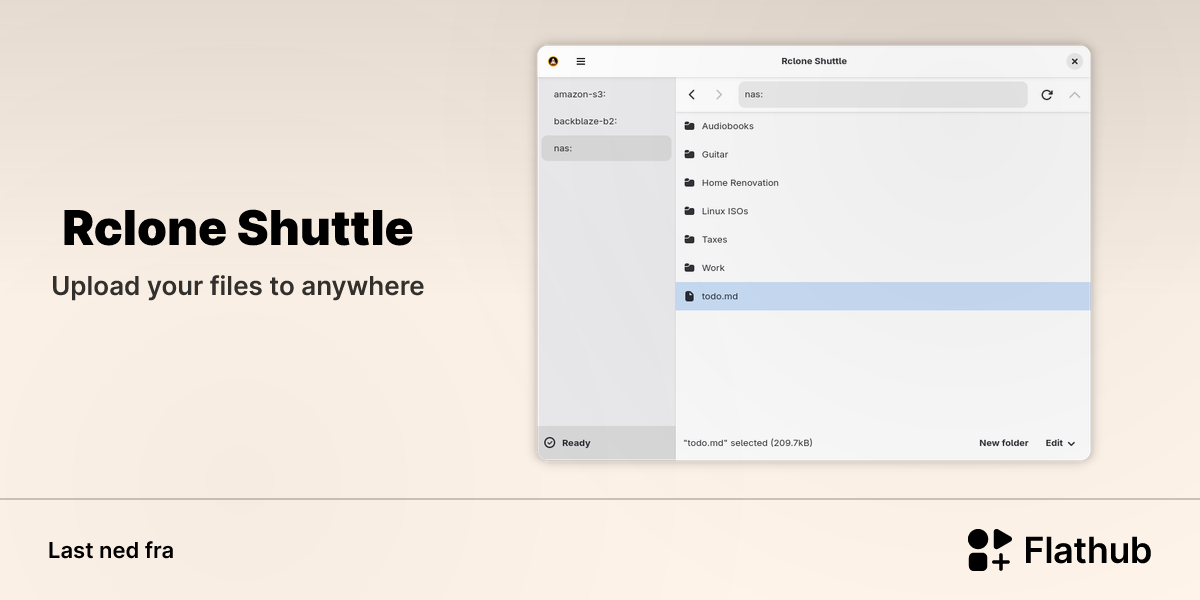This screenshot has height=600, width=1200.
Task: Click the "todo.md" selected (209.7kB) status text
Action: 748,443
